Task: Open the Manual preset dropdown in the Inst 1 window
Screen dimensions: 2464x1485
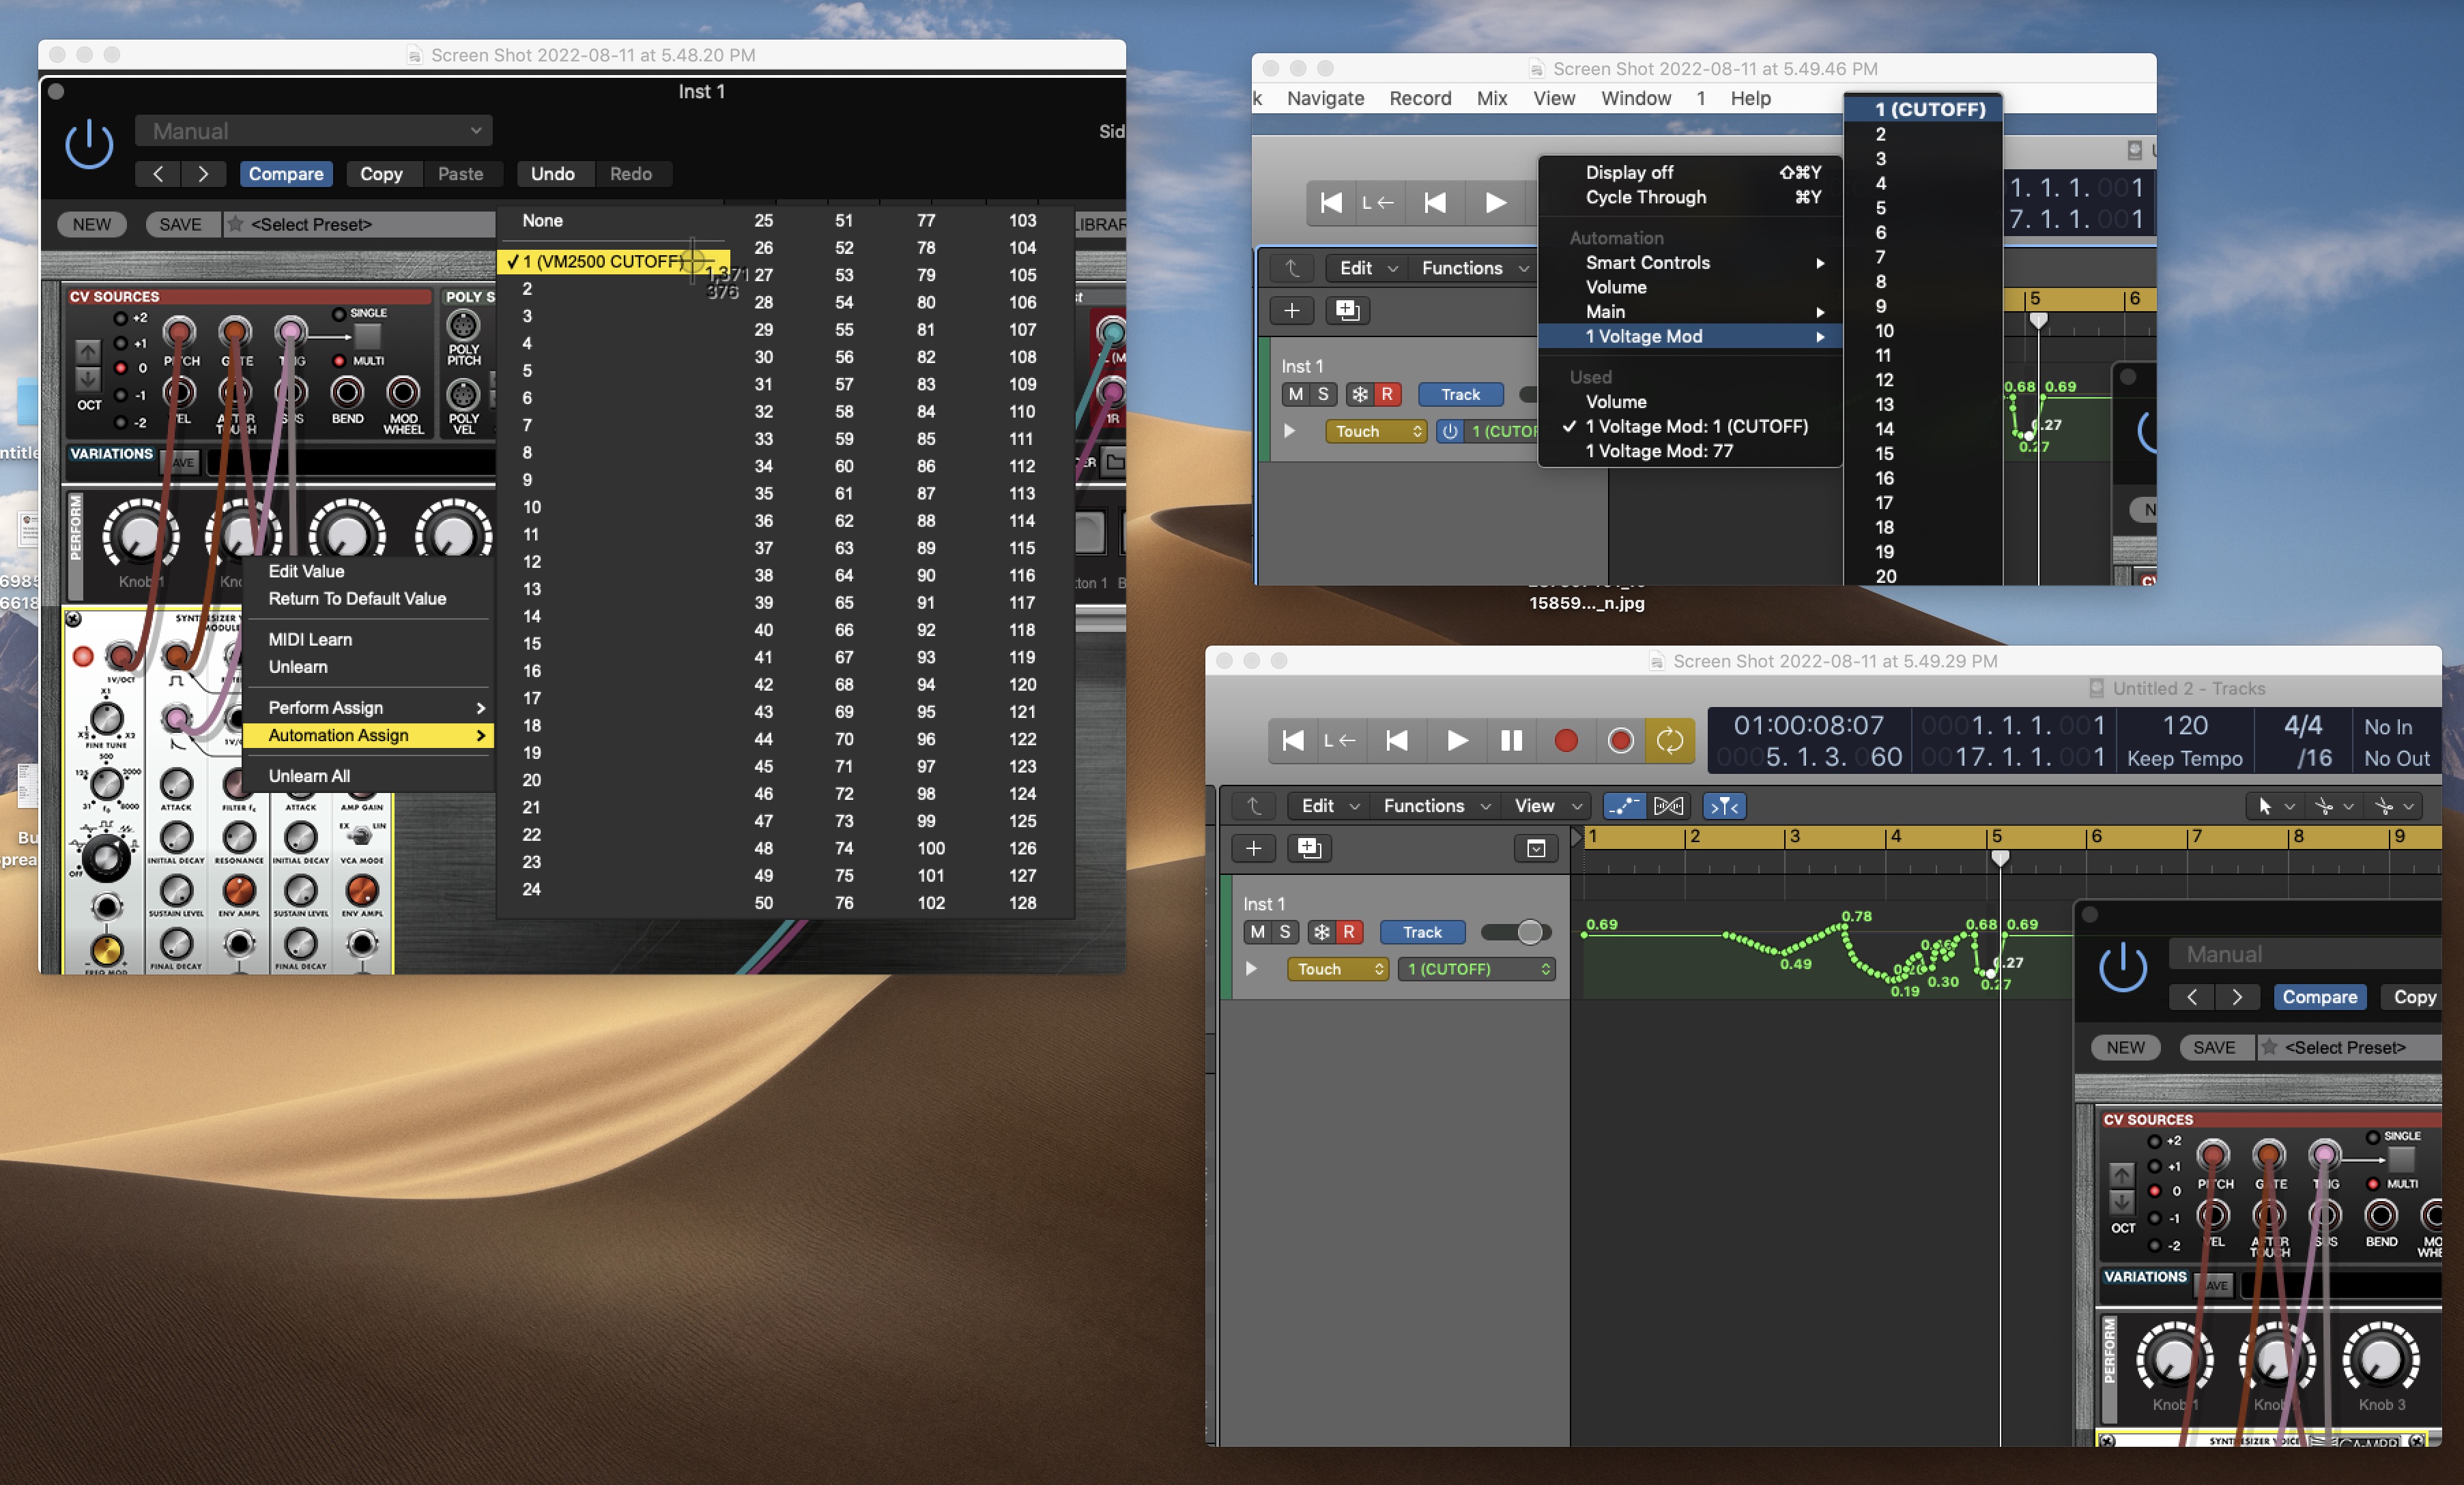Action: (314, 131)
